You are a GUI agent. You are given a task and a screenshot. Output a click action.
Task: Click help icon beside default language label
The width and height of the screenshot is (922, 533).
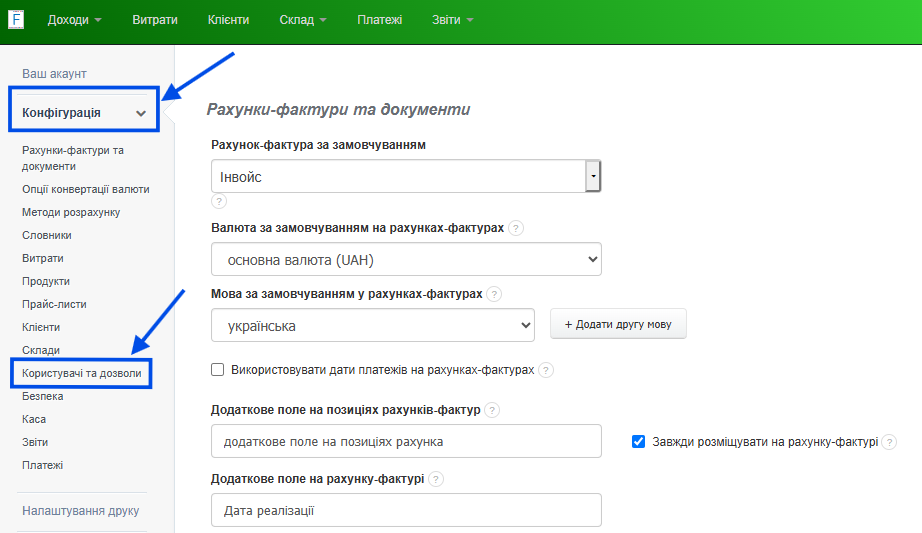click(x=494, y=294)
